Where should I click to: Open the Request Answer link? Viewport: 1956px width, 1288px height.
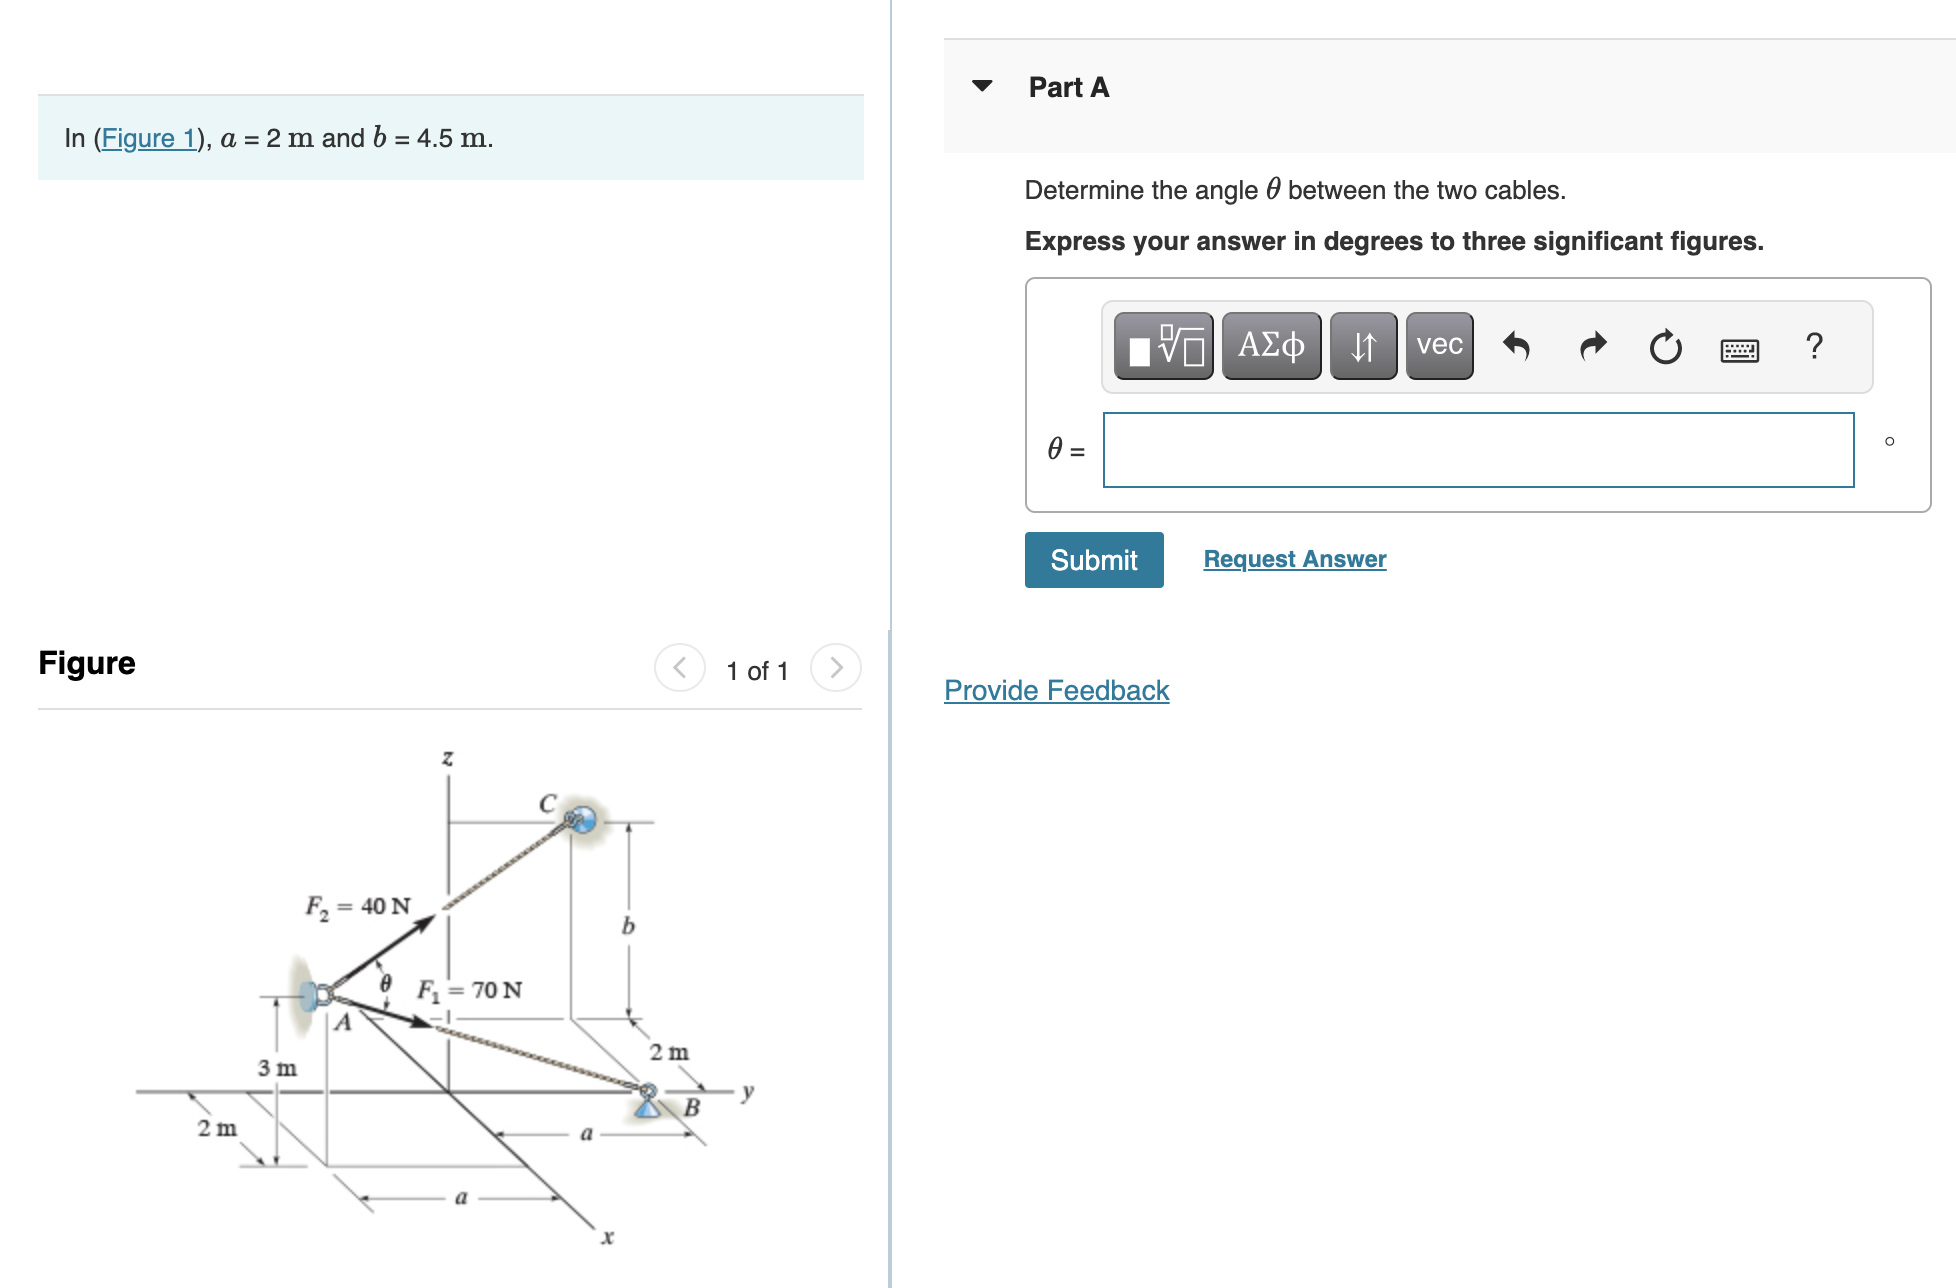pyautogui.click(x=1294, y=558)
